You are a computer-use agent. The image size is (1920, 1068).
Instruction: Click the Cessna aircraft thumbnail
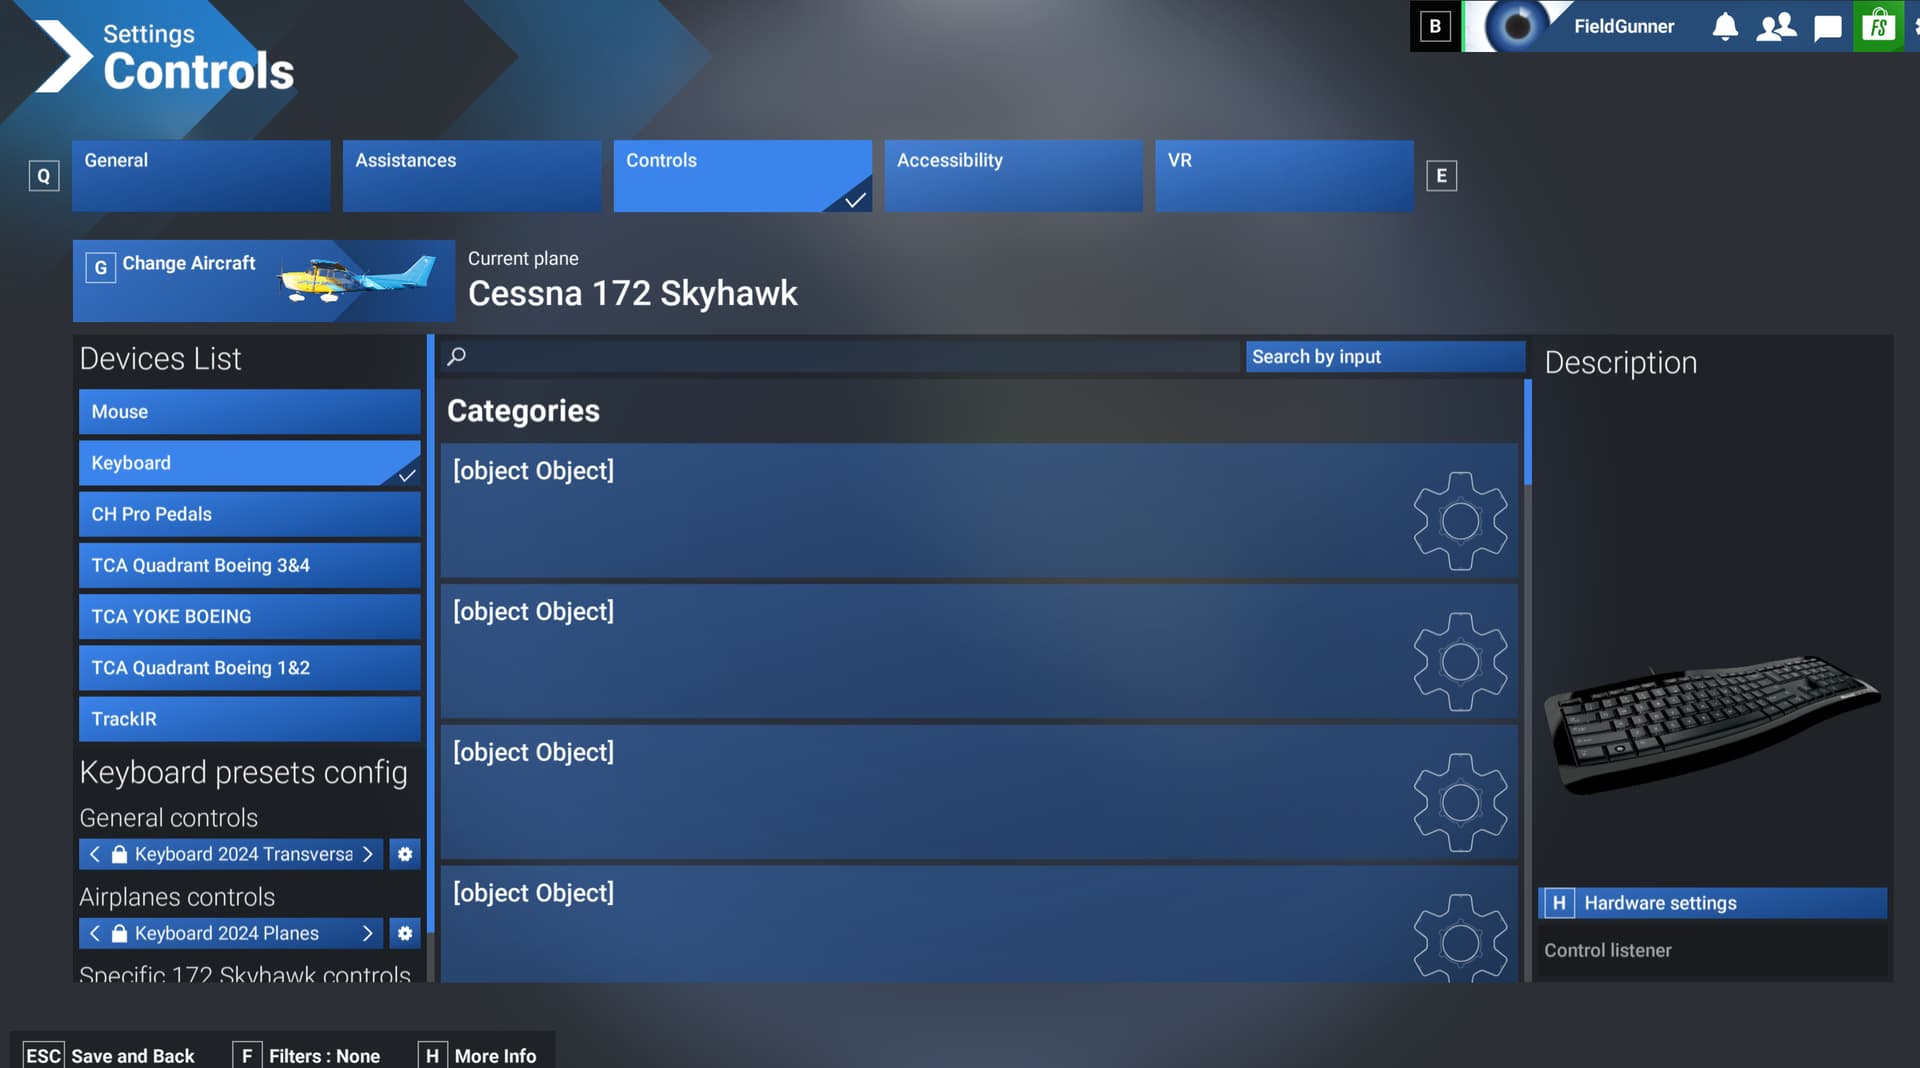coord(357,279)
